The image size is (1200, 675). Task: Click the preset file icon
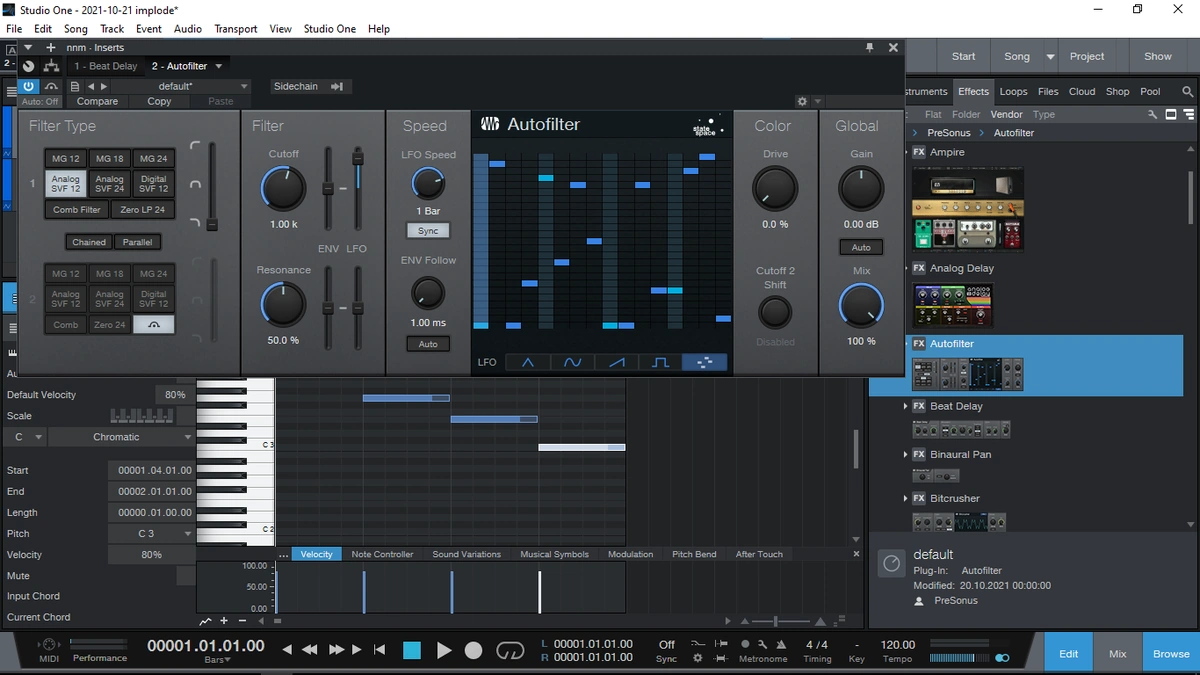[75, 87]
